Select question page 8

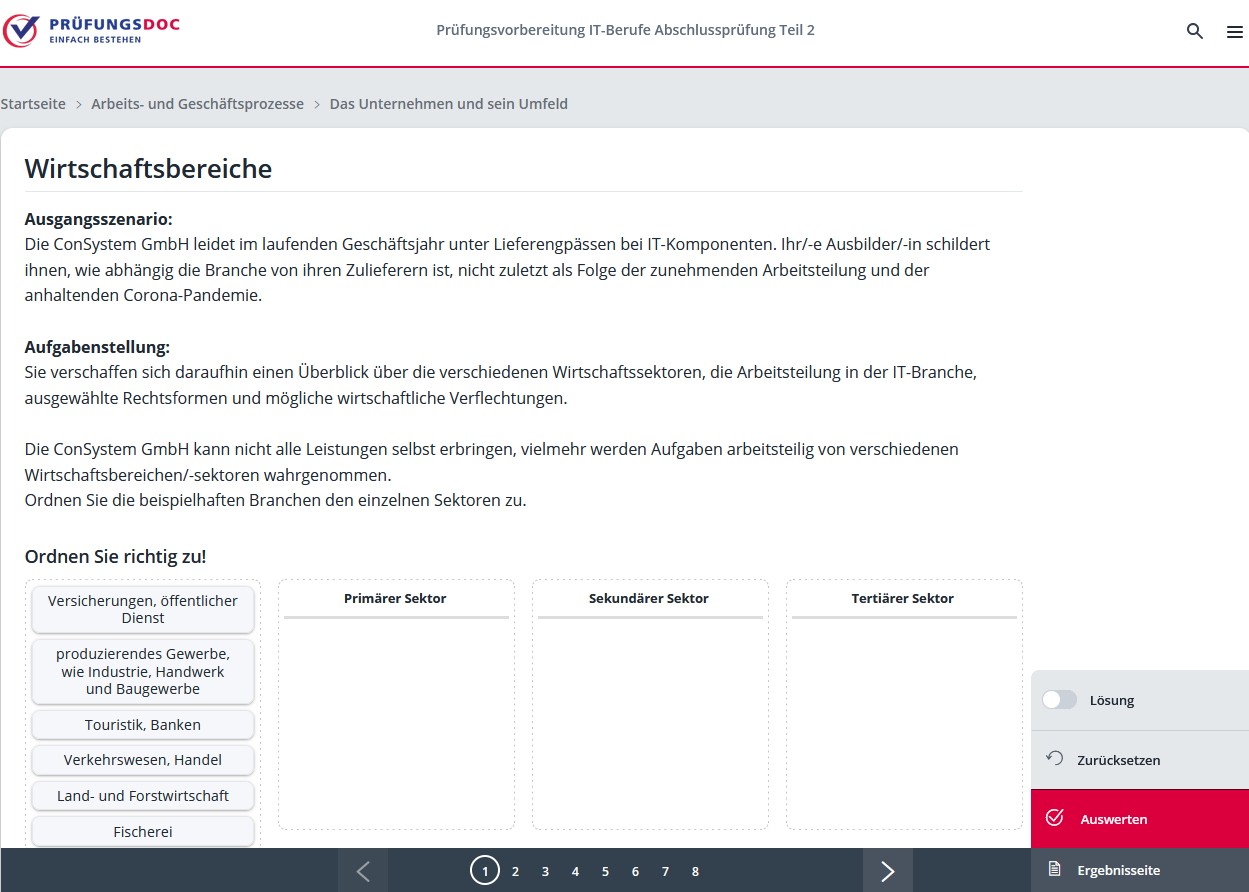pyautogui.click(x=695, y=871)
